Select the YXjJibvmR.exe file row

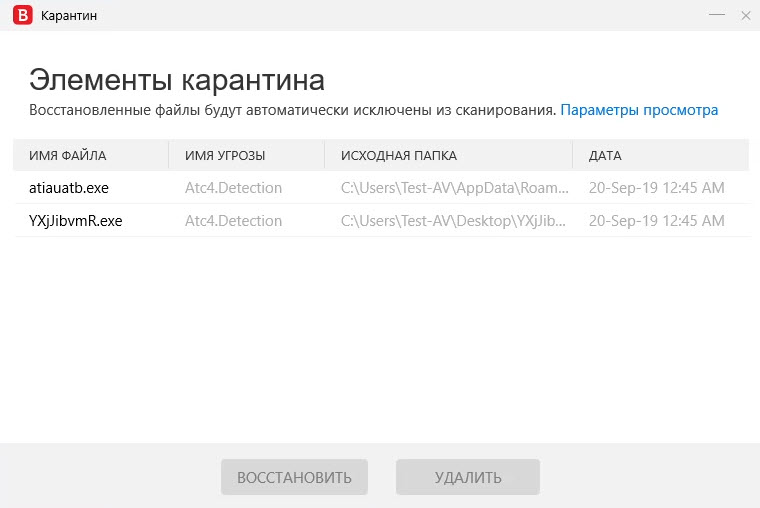click(x=76, y=221)
